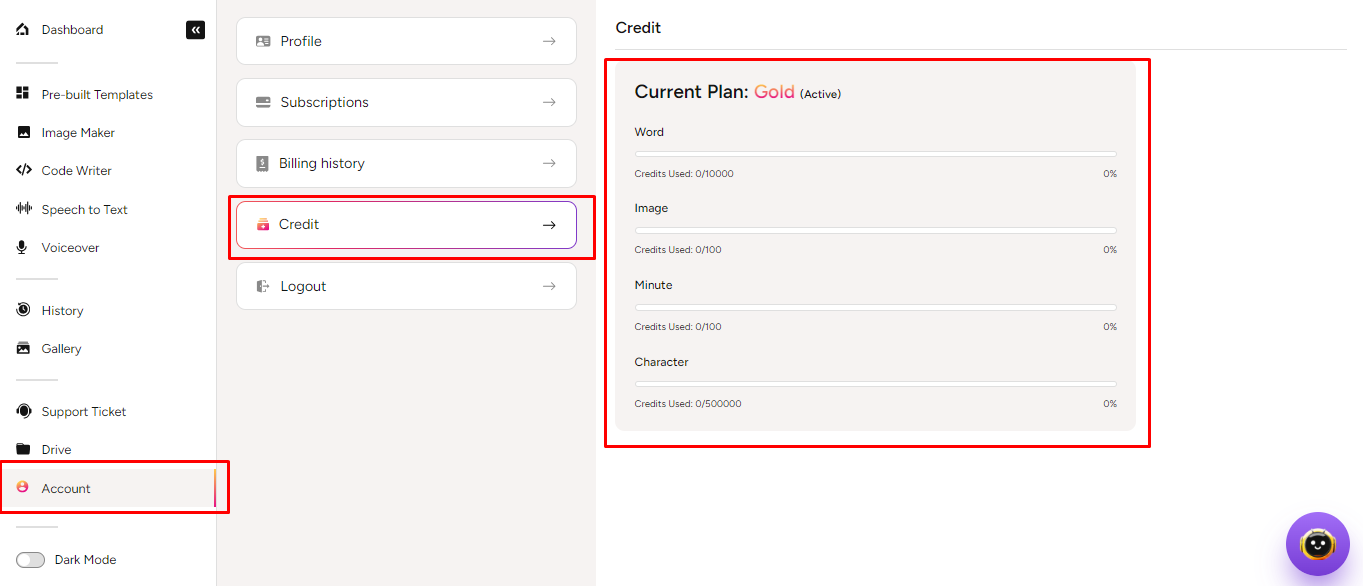Open Pre-built Templates grid icon
The width and height of the screenshot is (1363, 586).
tap(23, 94)
